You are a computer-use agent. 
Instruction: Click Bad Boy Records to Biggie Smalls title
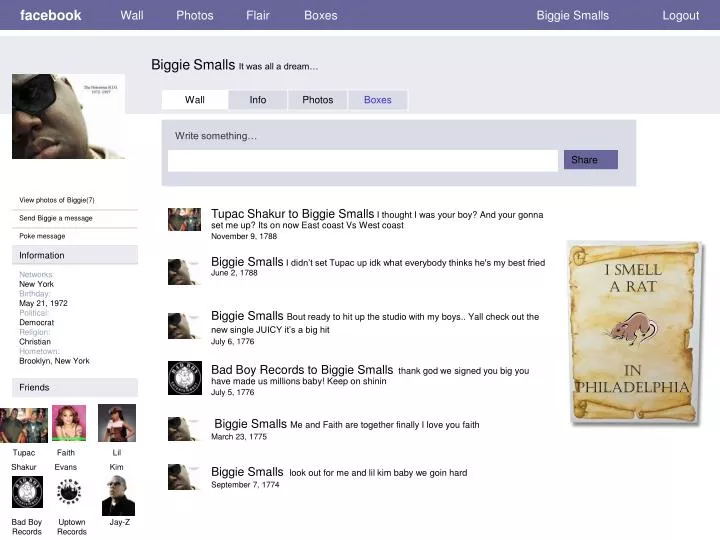(x=302, y=370)
